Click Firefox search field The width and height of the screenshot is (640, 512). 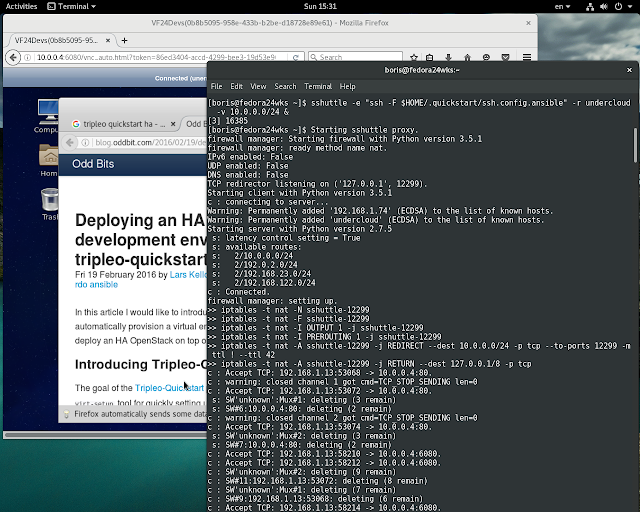click(355, 58)
